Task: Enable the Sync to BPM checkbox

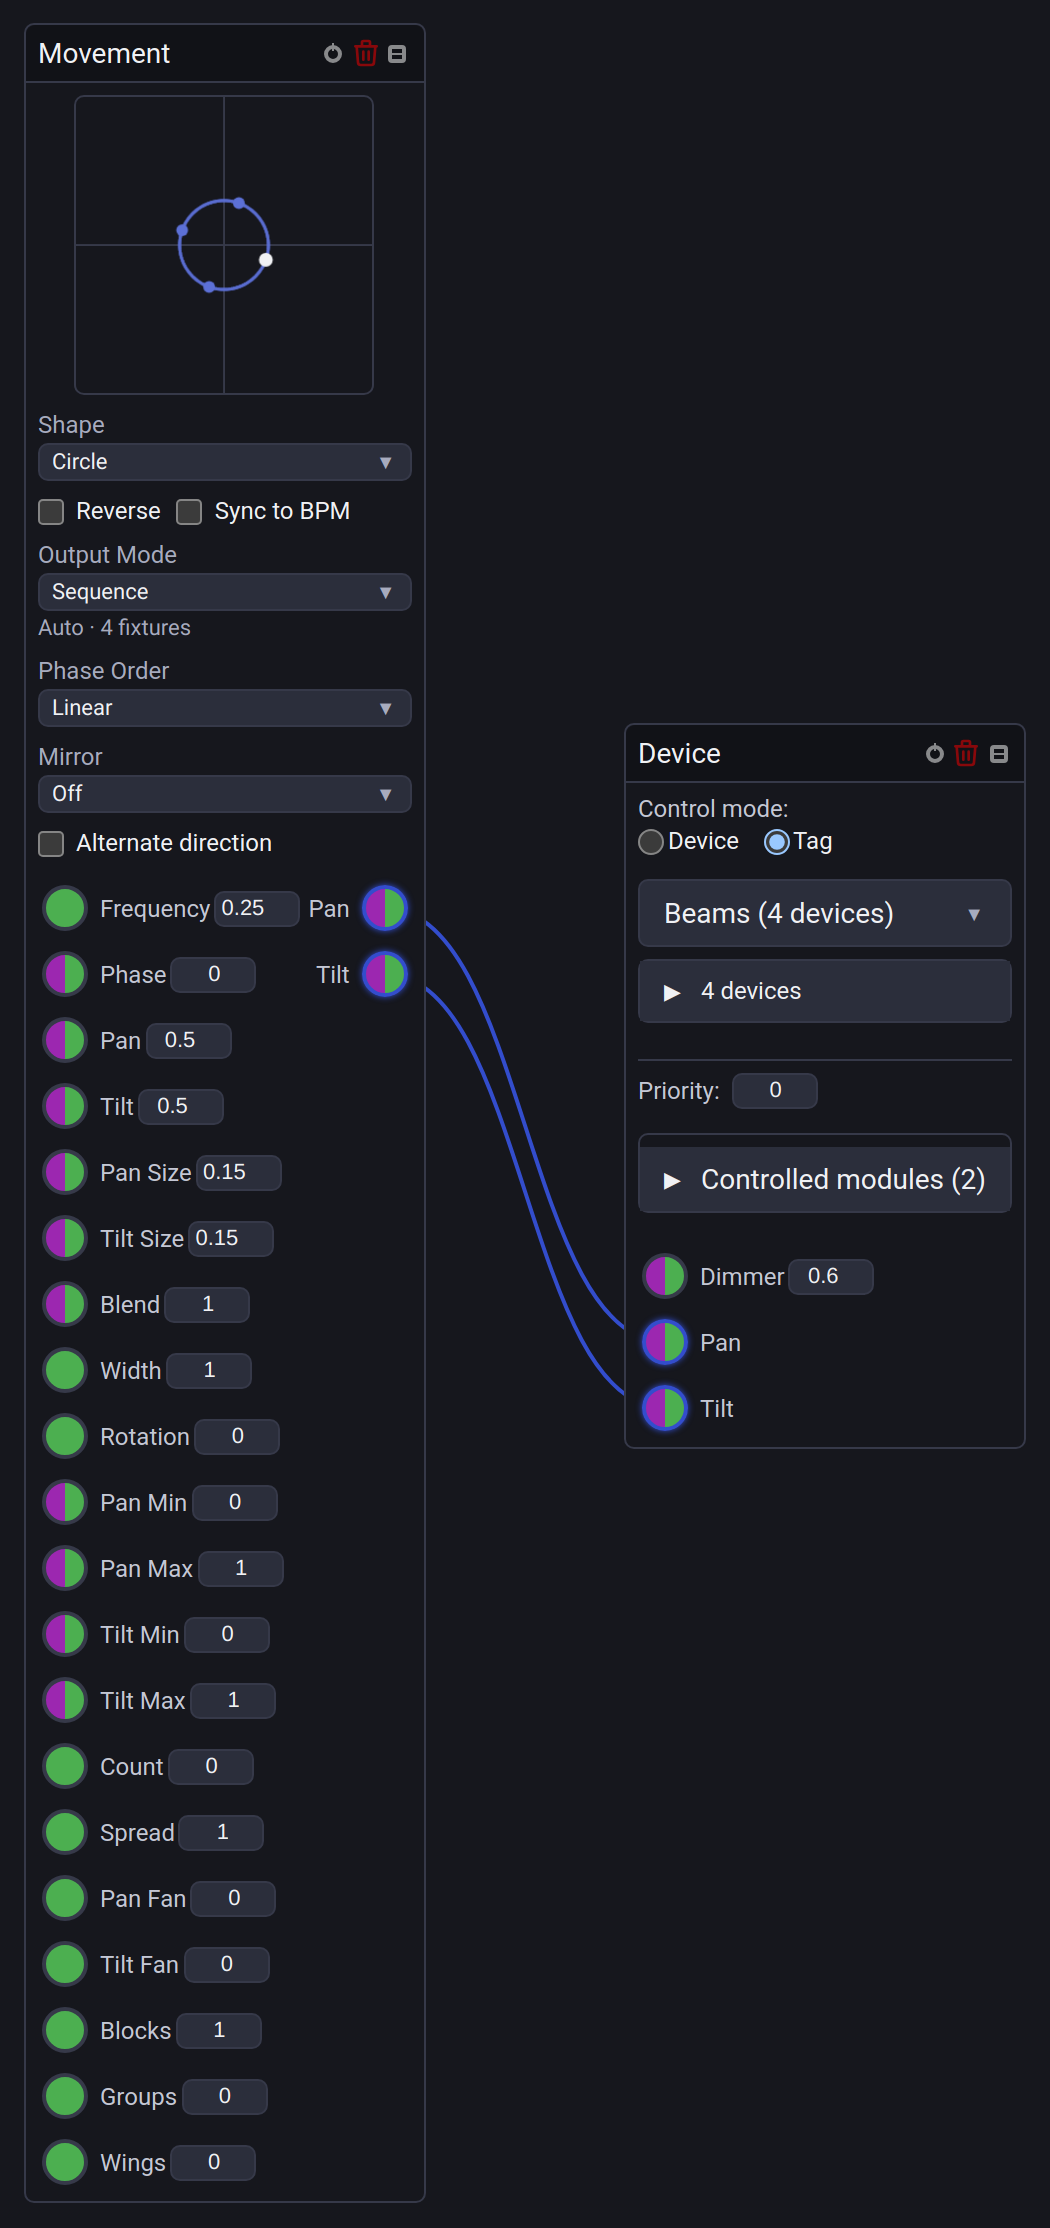Action: [x=189, y=512]
